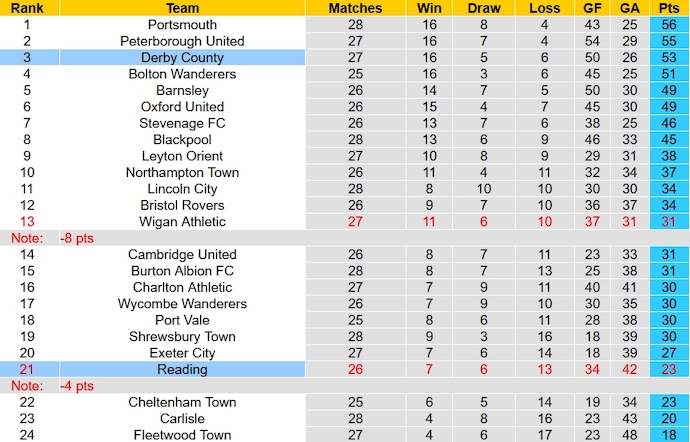Click the Win column header
Image resolution: width=690 pixels, height=442 pixels.
(x=429, y=8)
